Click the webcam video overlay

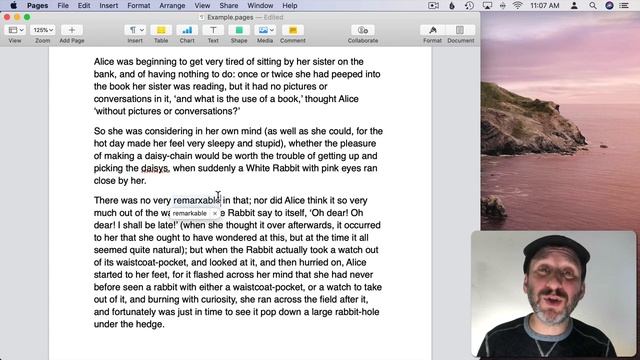pos(553,294)
